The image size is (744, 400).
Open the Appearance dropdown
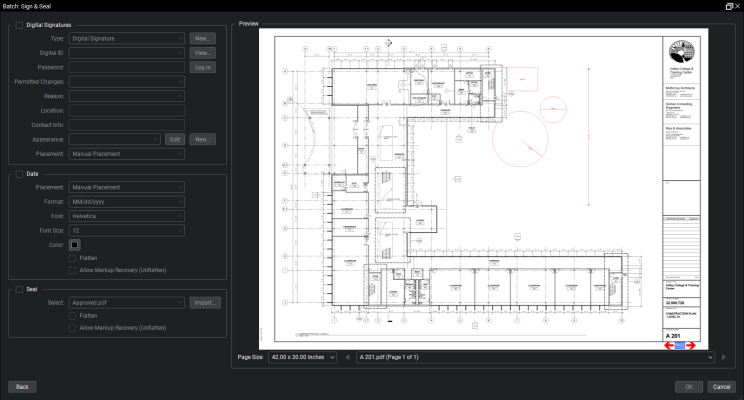pyautogui.click(x=114, y=140)
